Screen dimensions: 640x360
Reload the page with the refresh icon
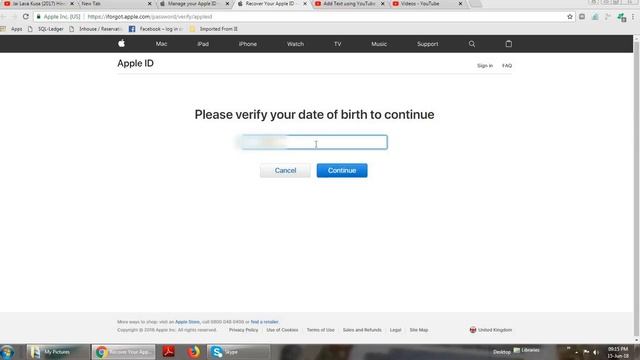[26, 17]
